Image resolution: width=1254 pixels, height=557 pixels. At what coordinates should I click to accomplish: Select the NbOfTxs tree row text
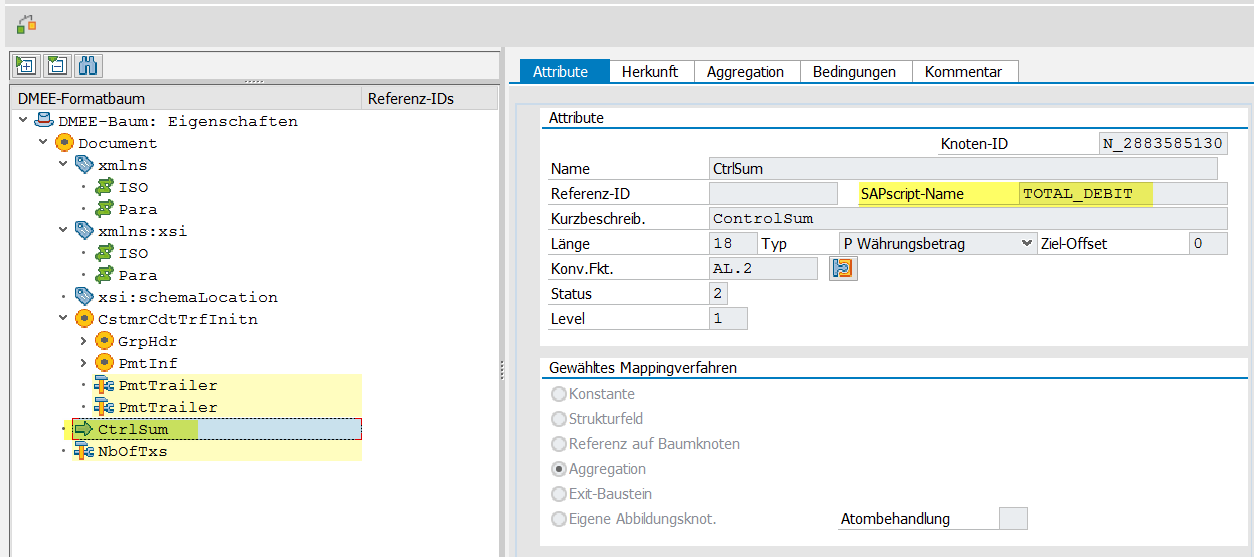[x=133, y=451]
